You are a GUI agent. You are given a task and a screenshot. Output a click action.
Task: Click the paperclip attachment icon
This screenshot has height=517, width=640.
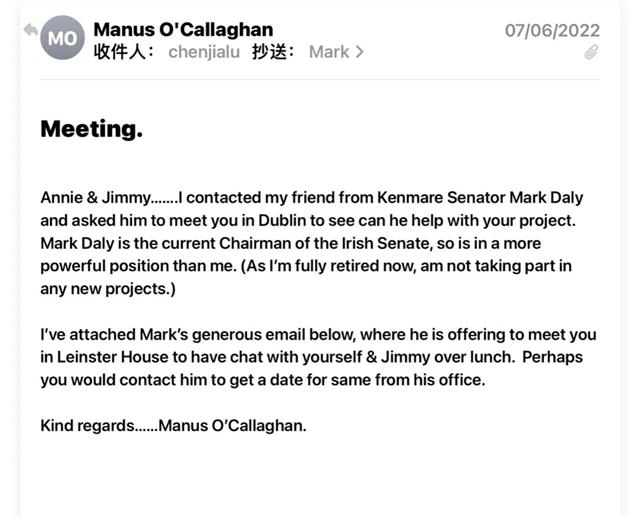tap(591, 52)
